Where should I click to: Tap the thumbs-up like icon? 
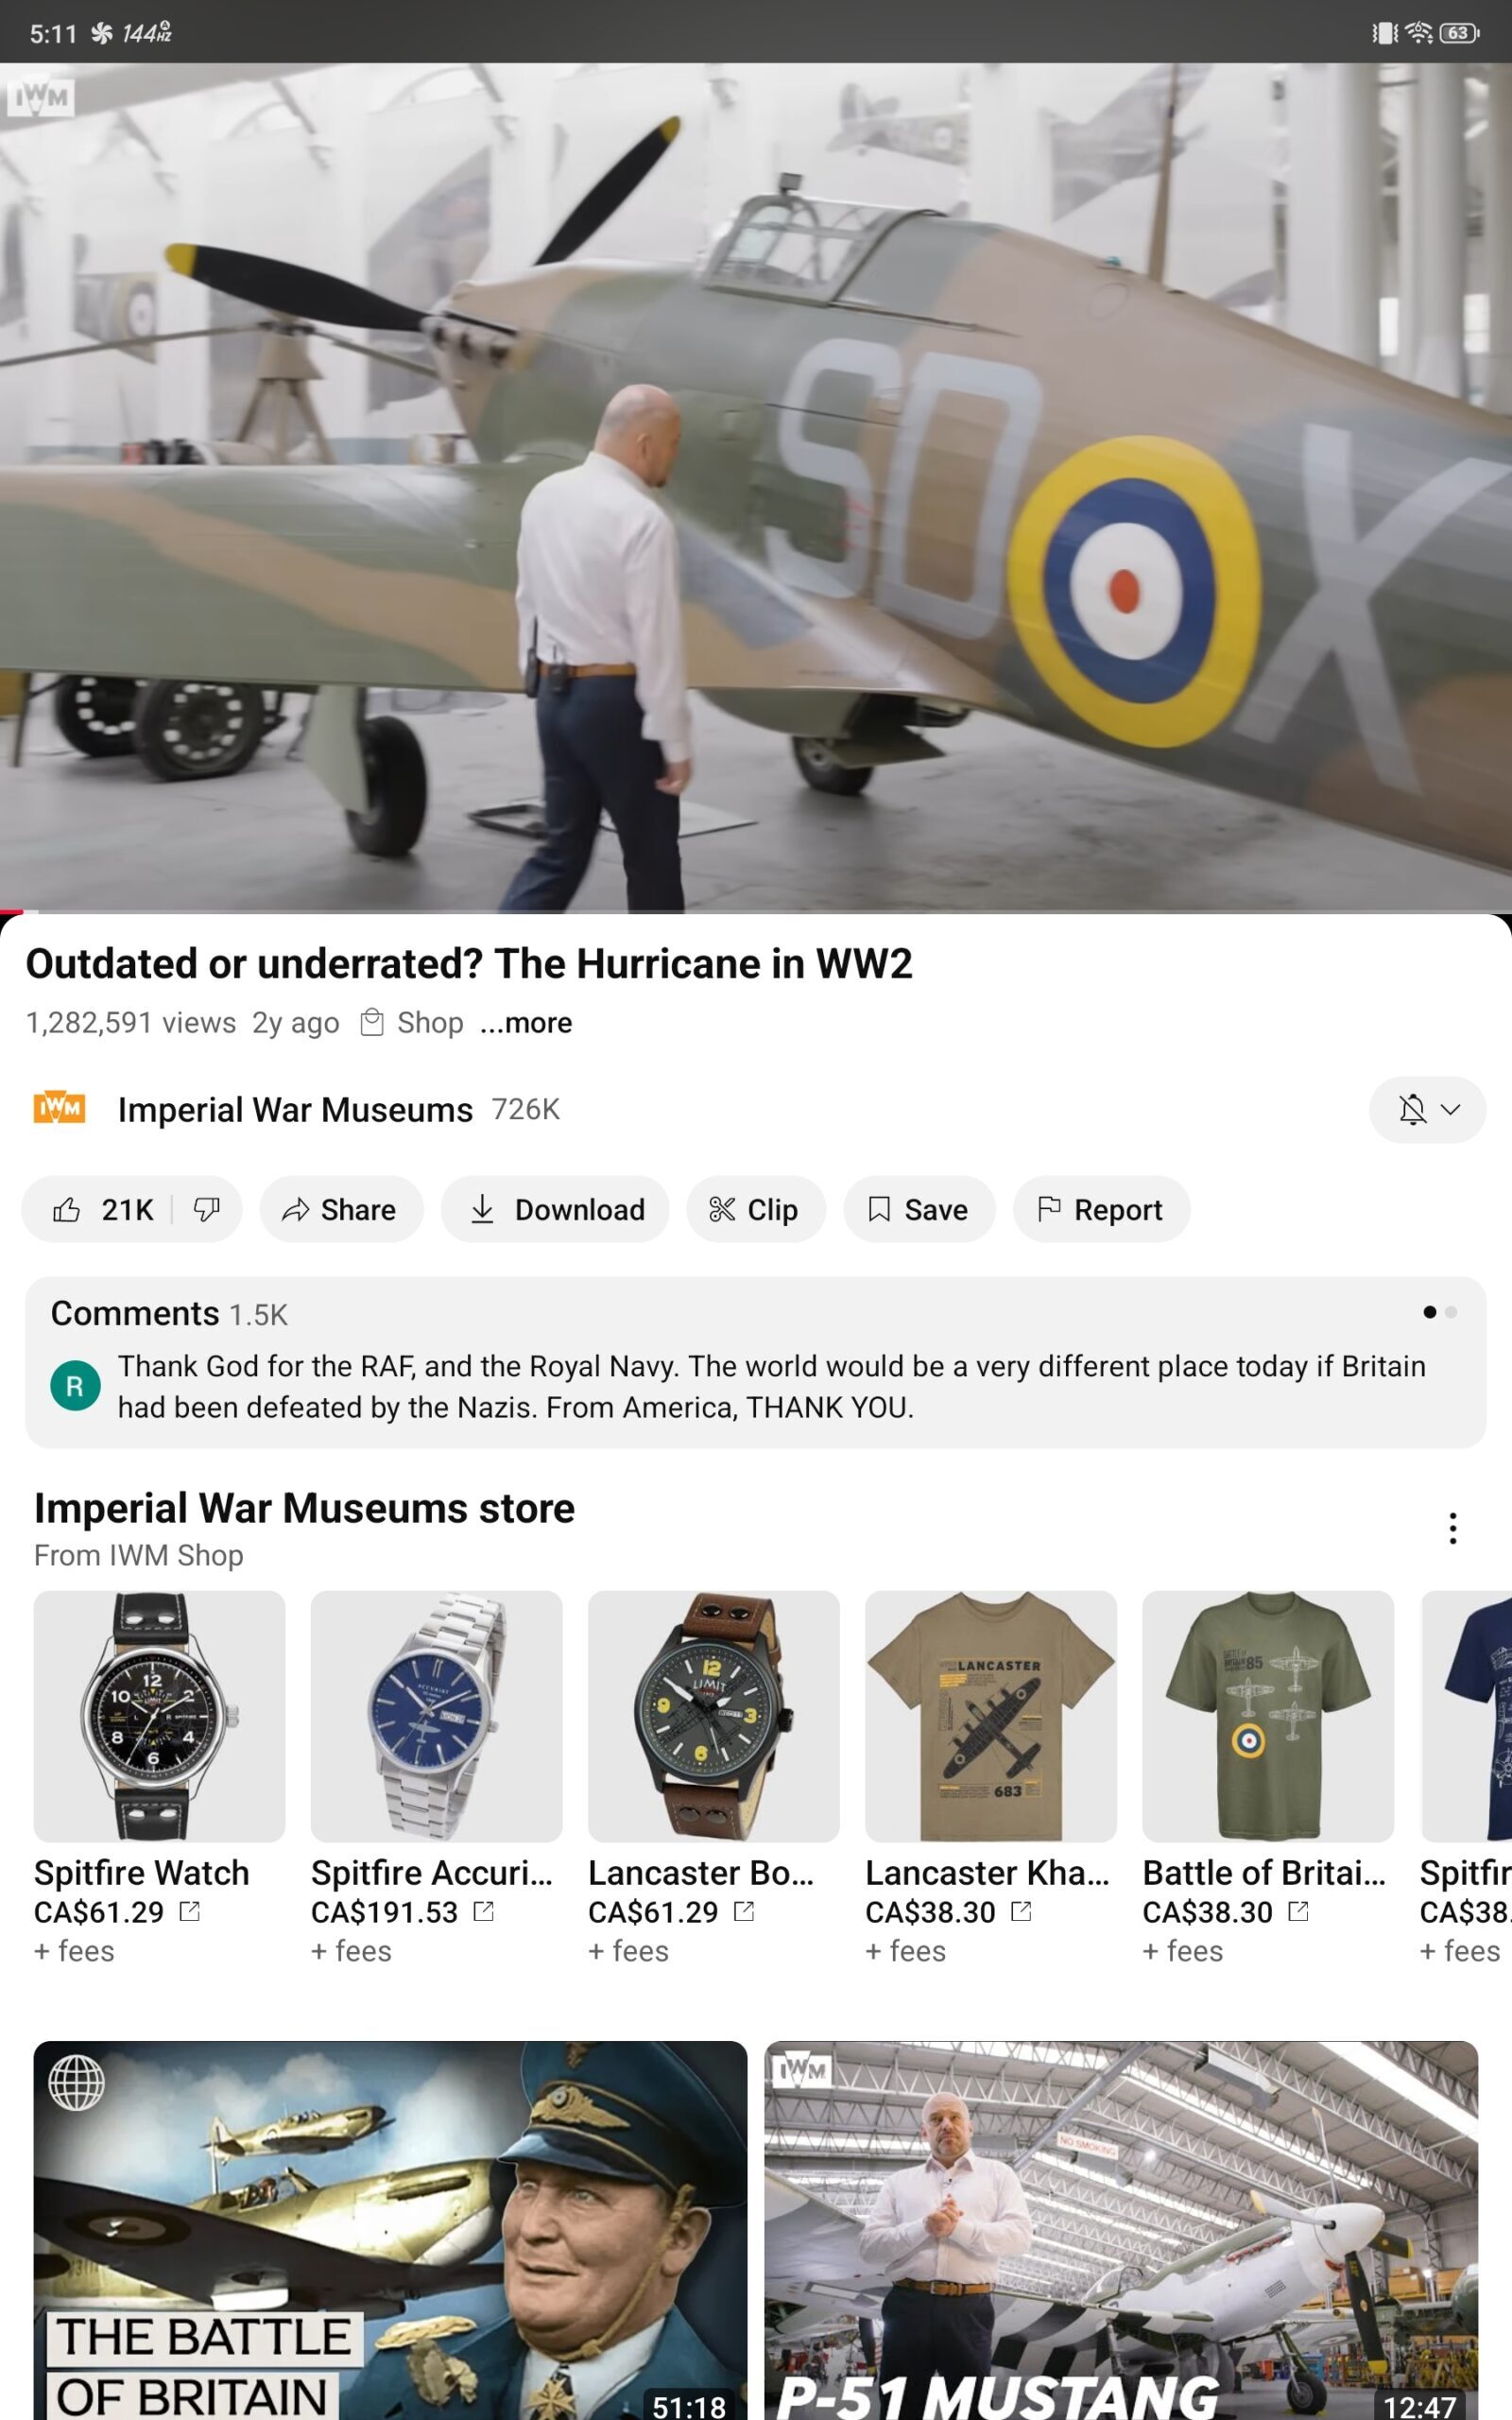67,1210
